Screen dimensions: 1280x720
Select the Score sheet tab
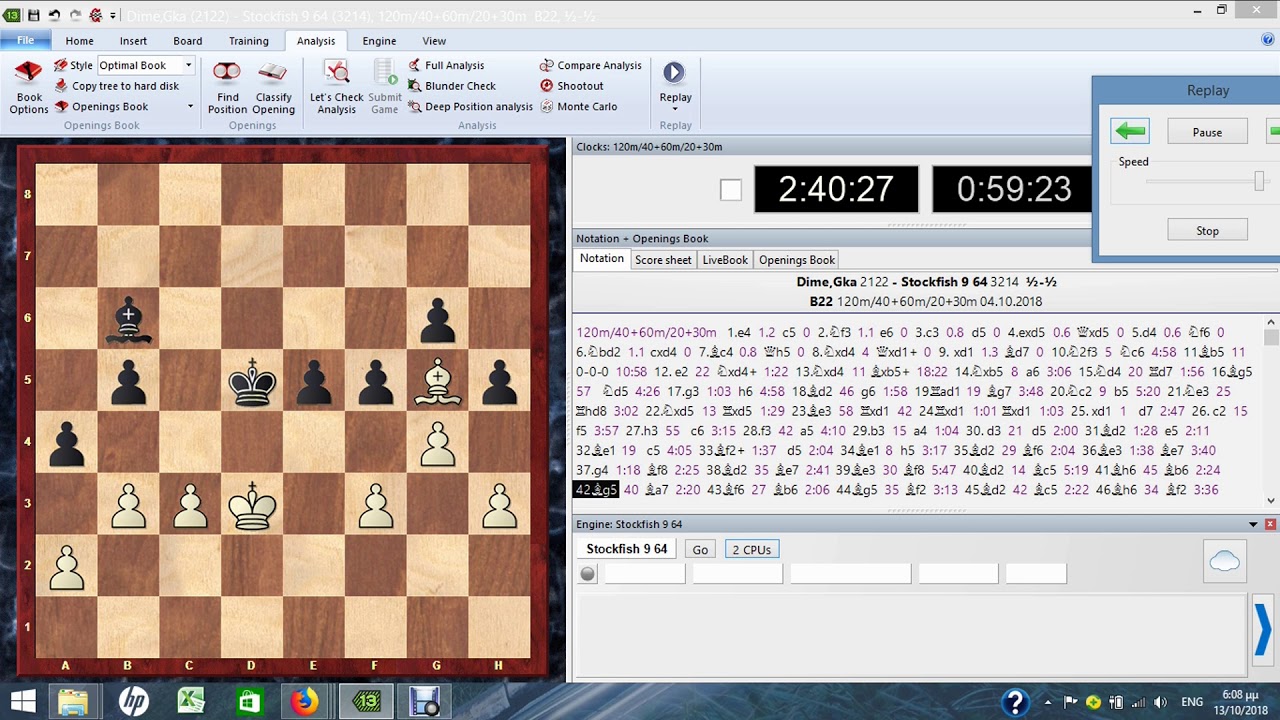point(663,260)
